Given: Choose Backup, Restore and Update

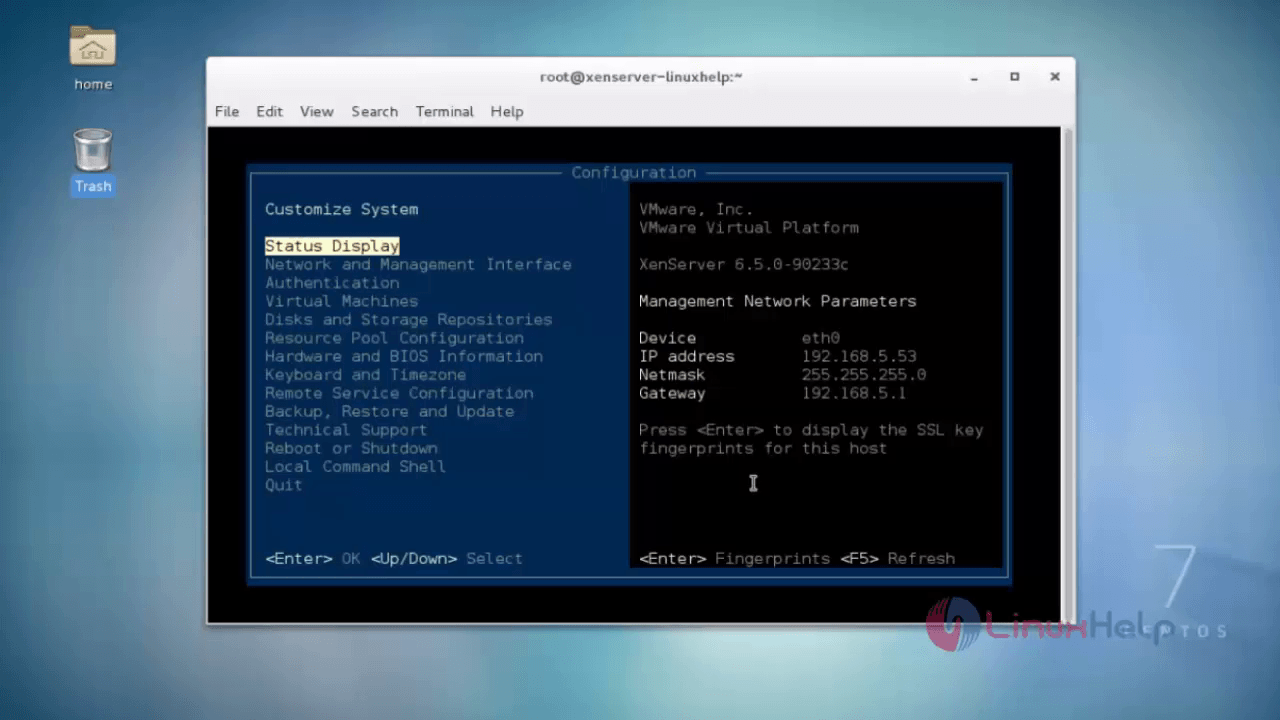Looking at the screenshot, I should point(389,411).
